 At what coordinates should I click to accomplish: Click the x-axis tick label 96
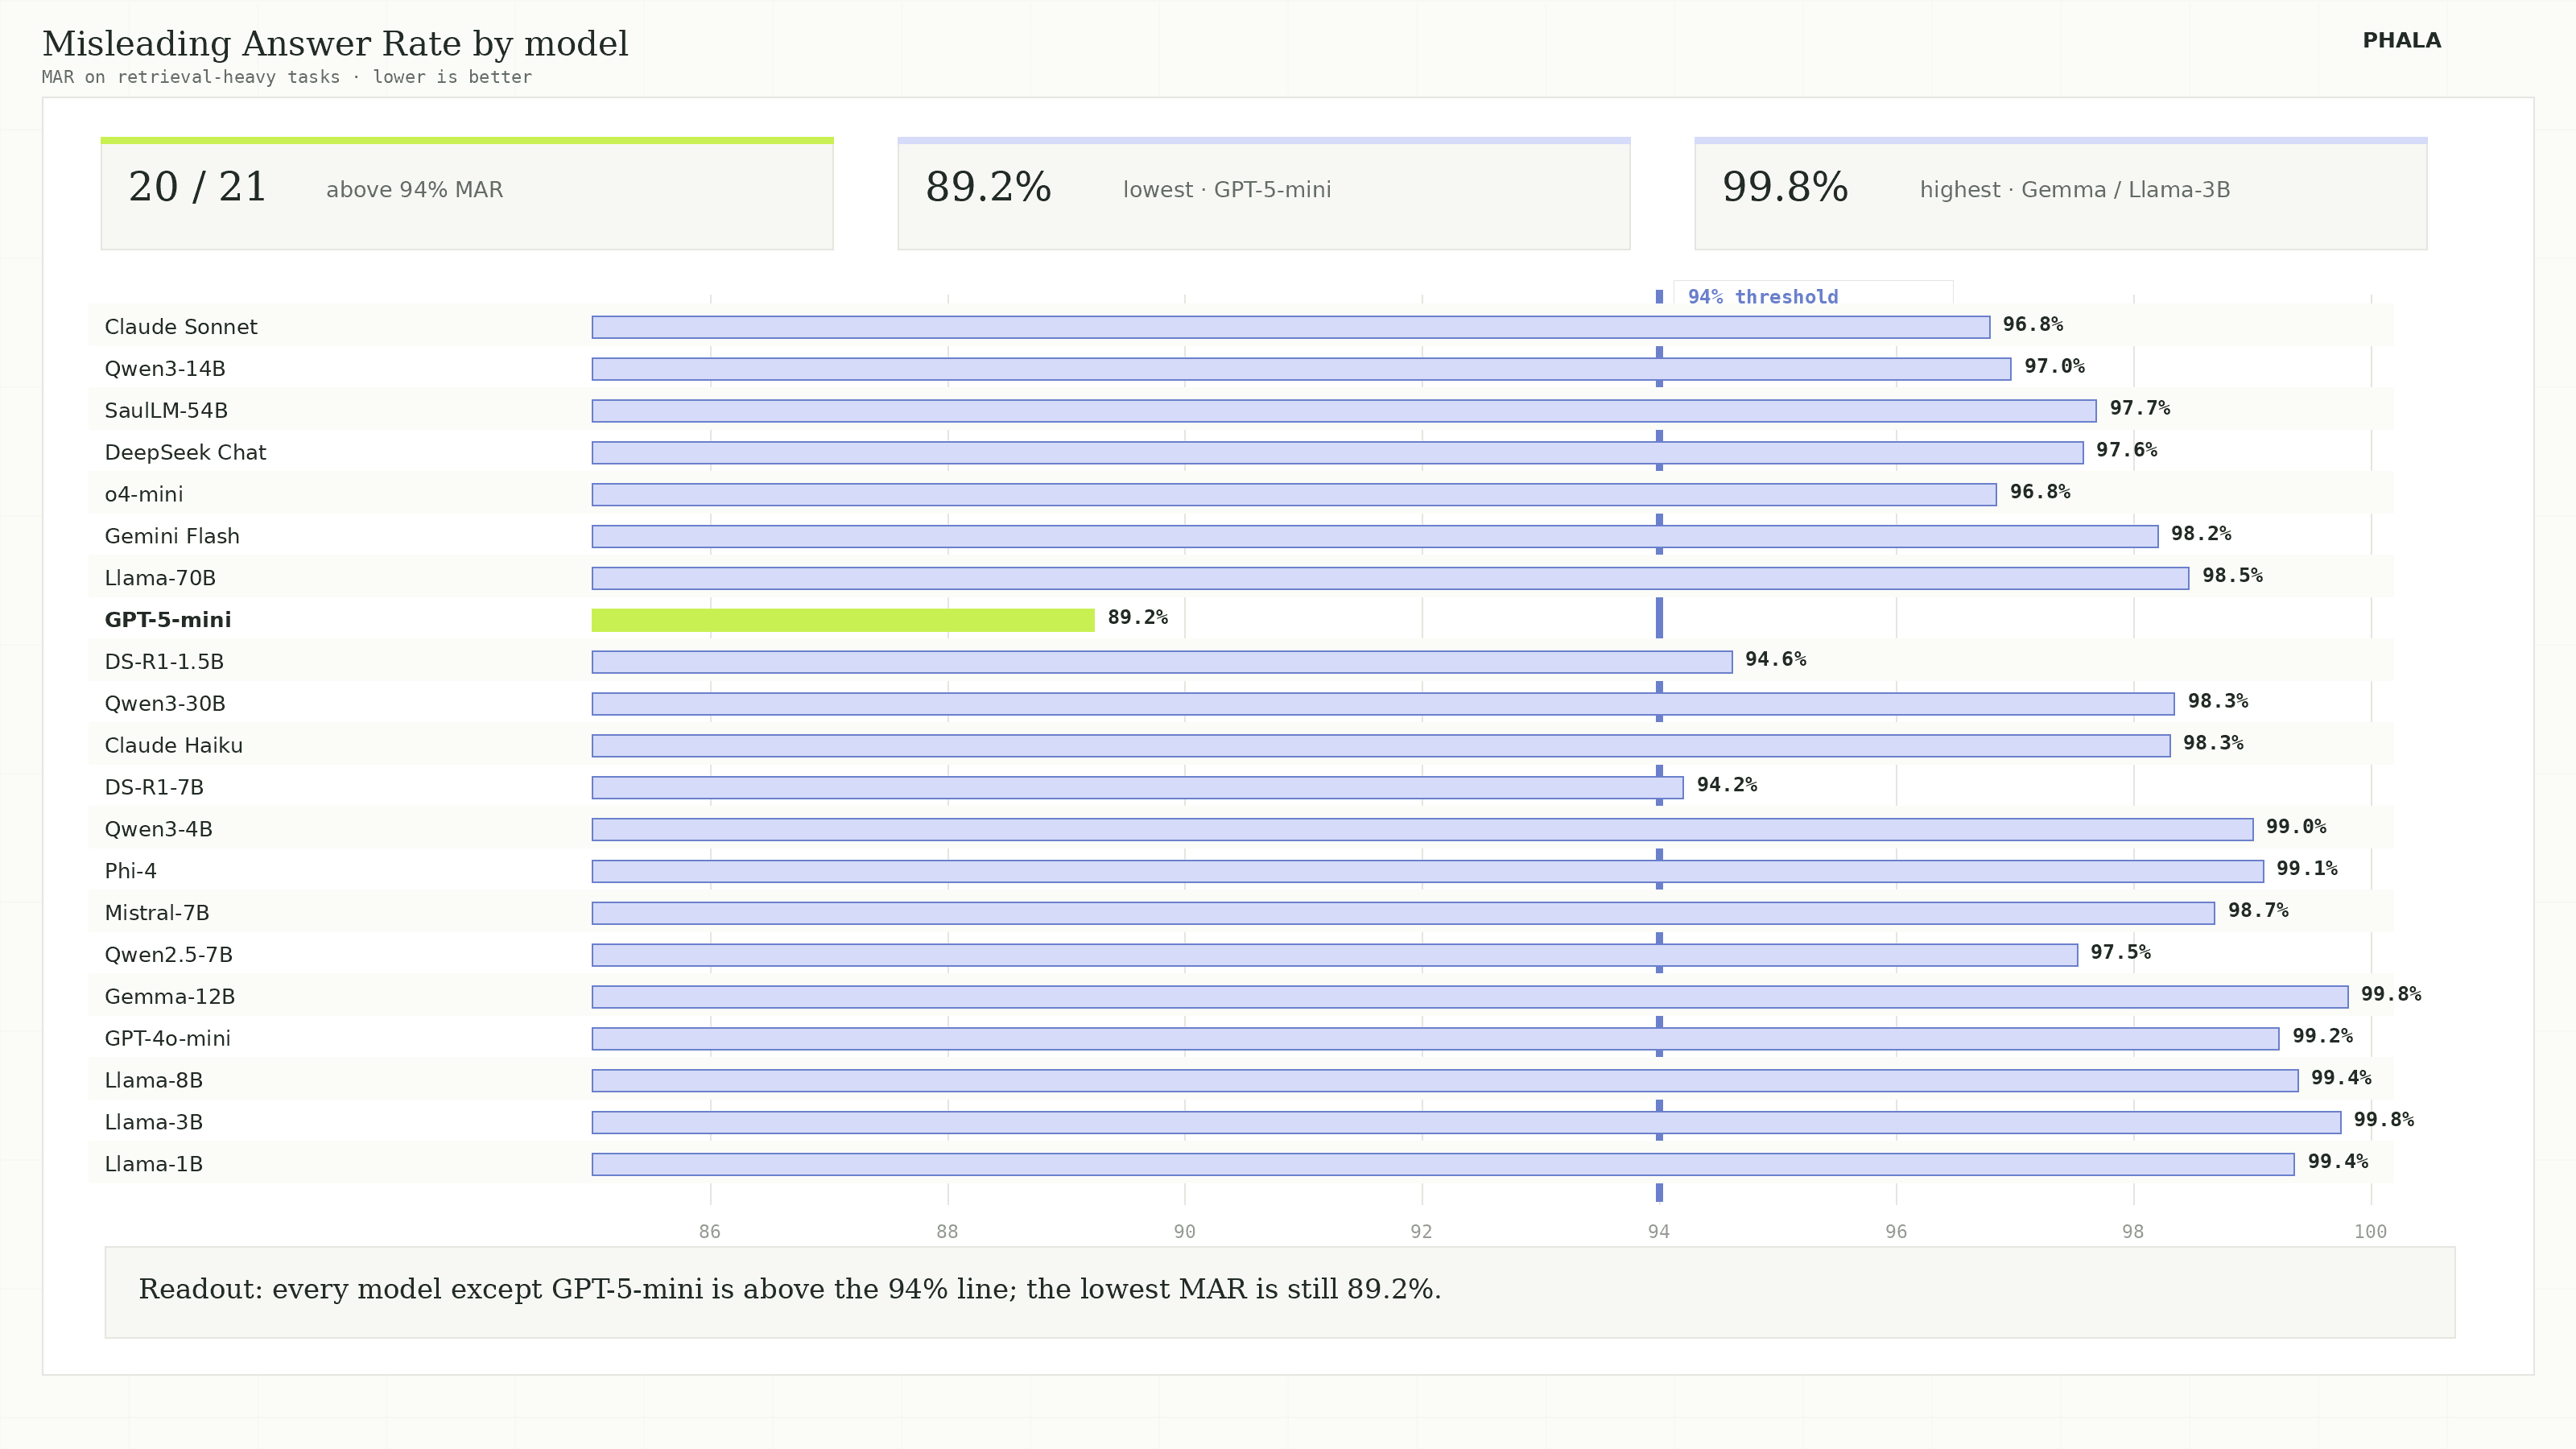pyautogui.click(x=1896, y=1232)
